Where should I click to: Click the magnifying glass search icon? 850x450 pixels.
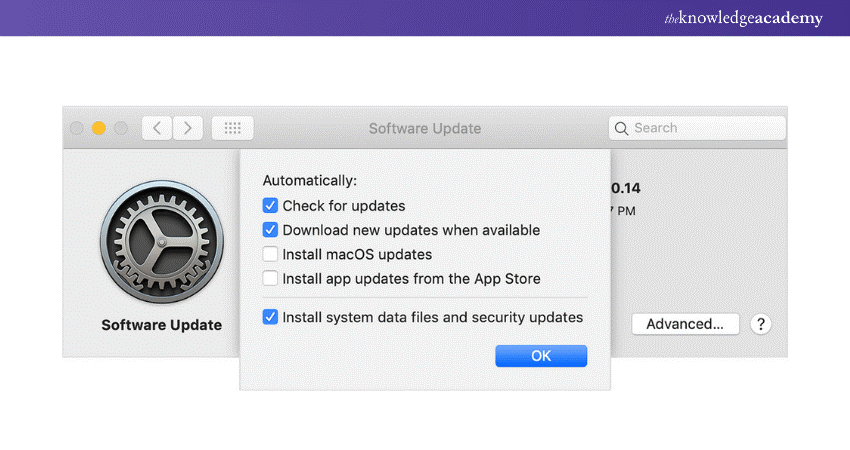click(x=622, y=128)
